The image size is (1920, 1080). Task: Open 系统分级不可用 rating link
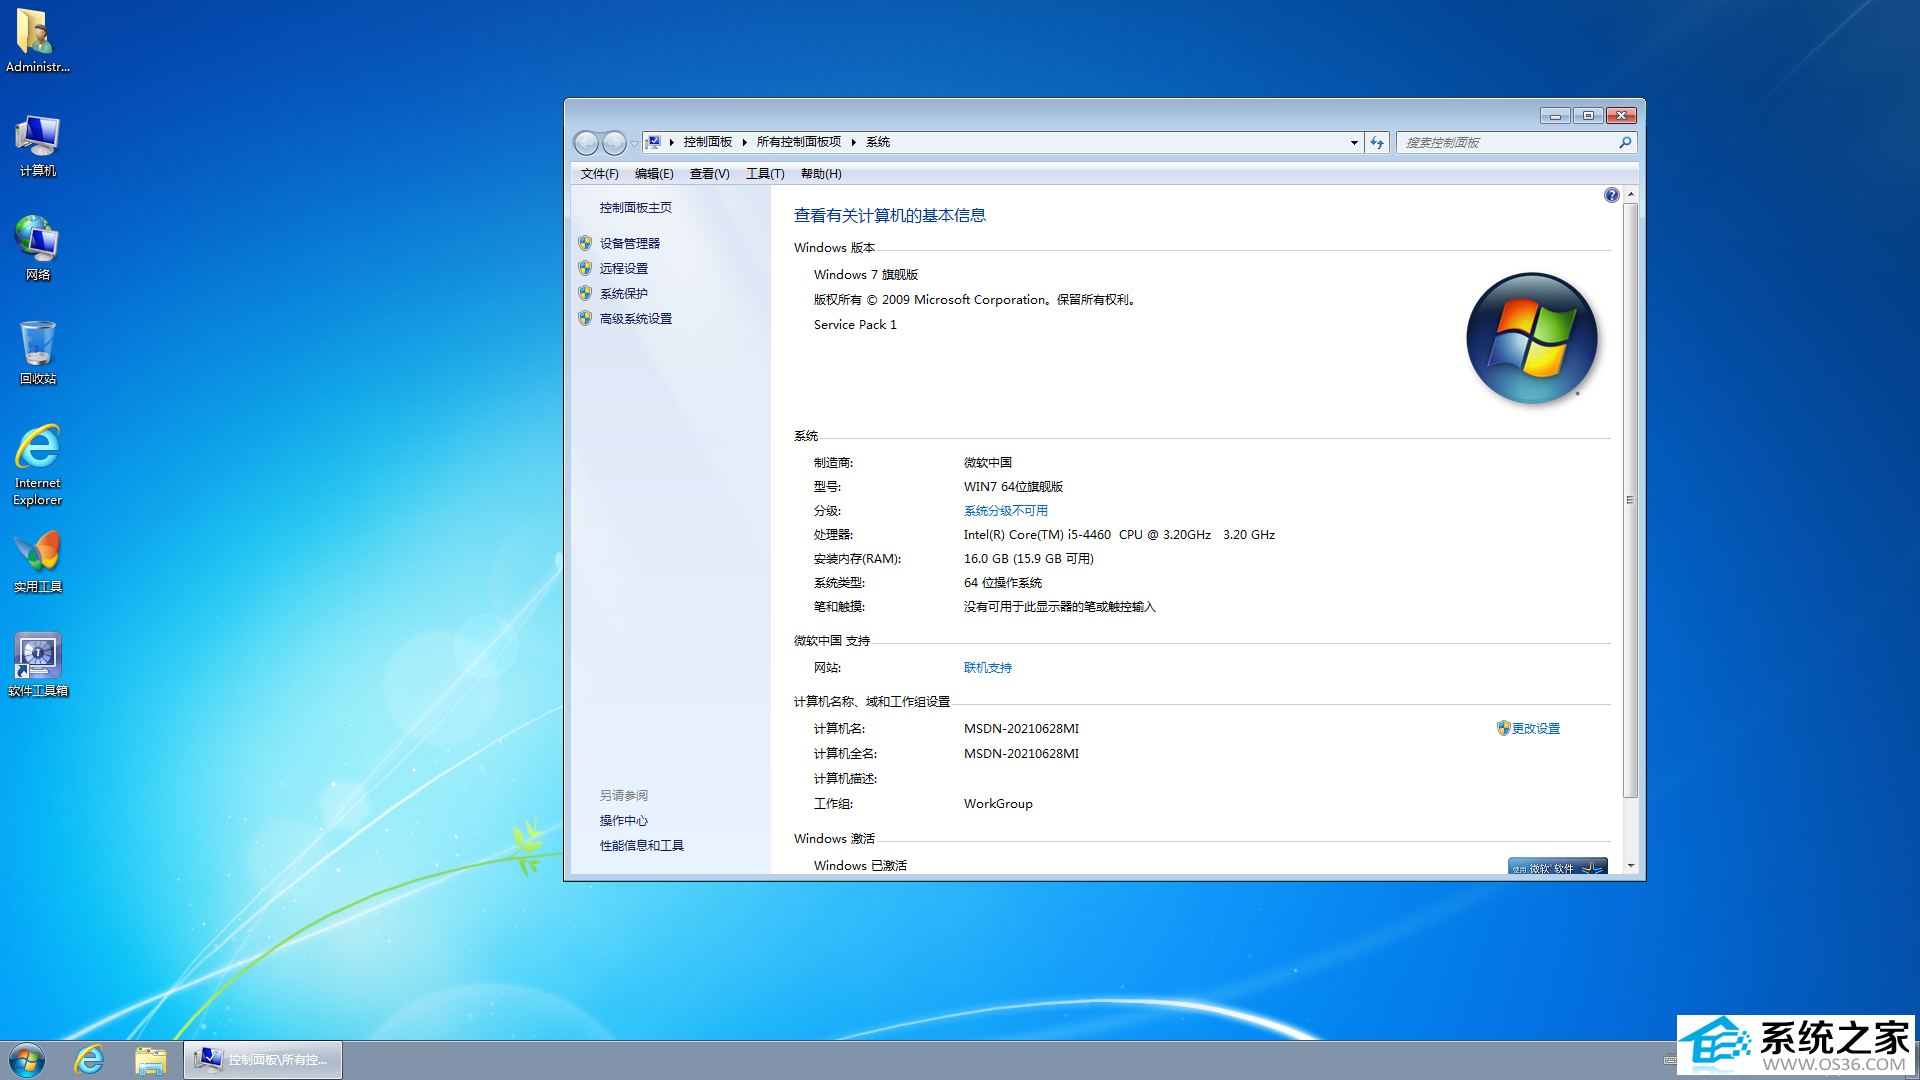tap(1005, 511)
